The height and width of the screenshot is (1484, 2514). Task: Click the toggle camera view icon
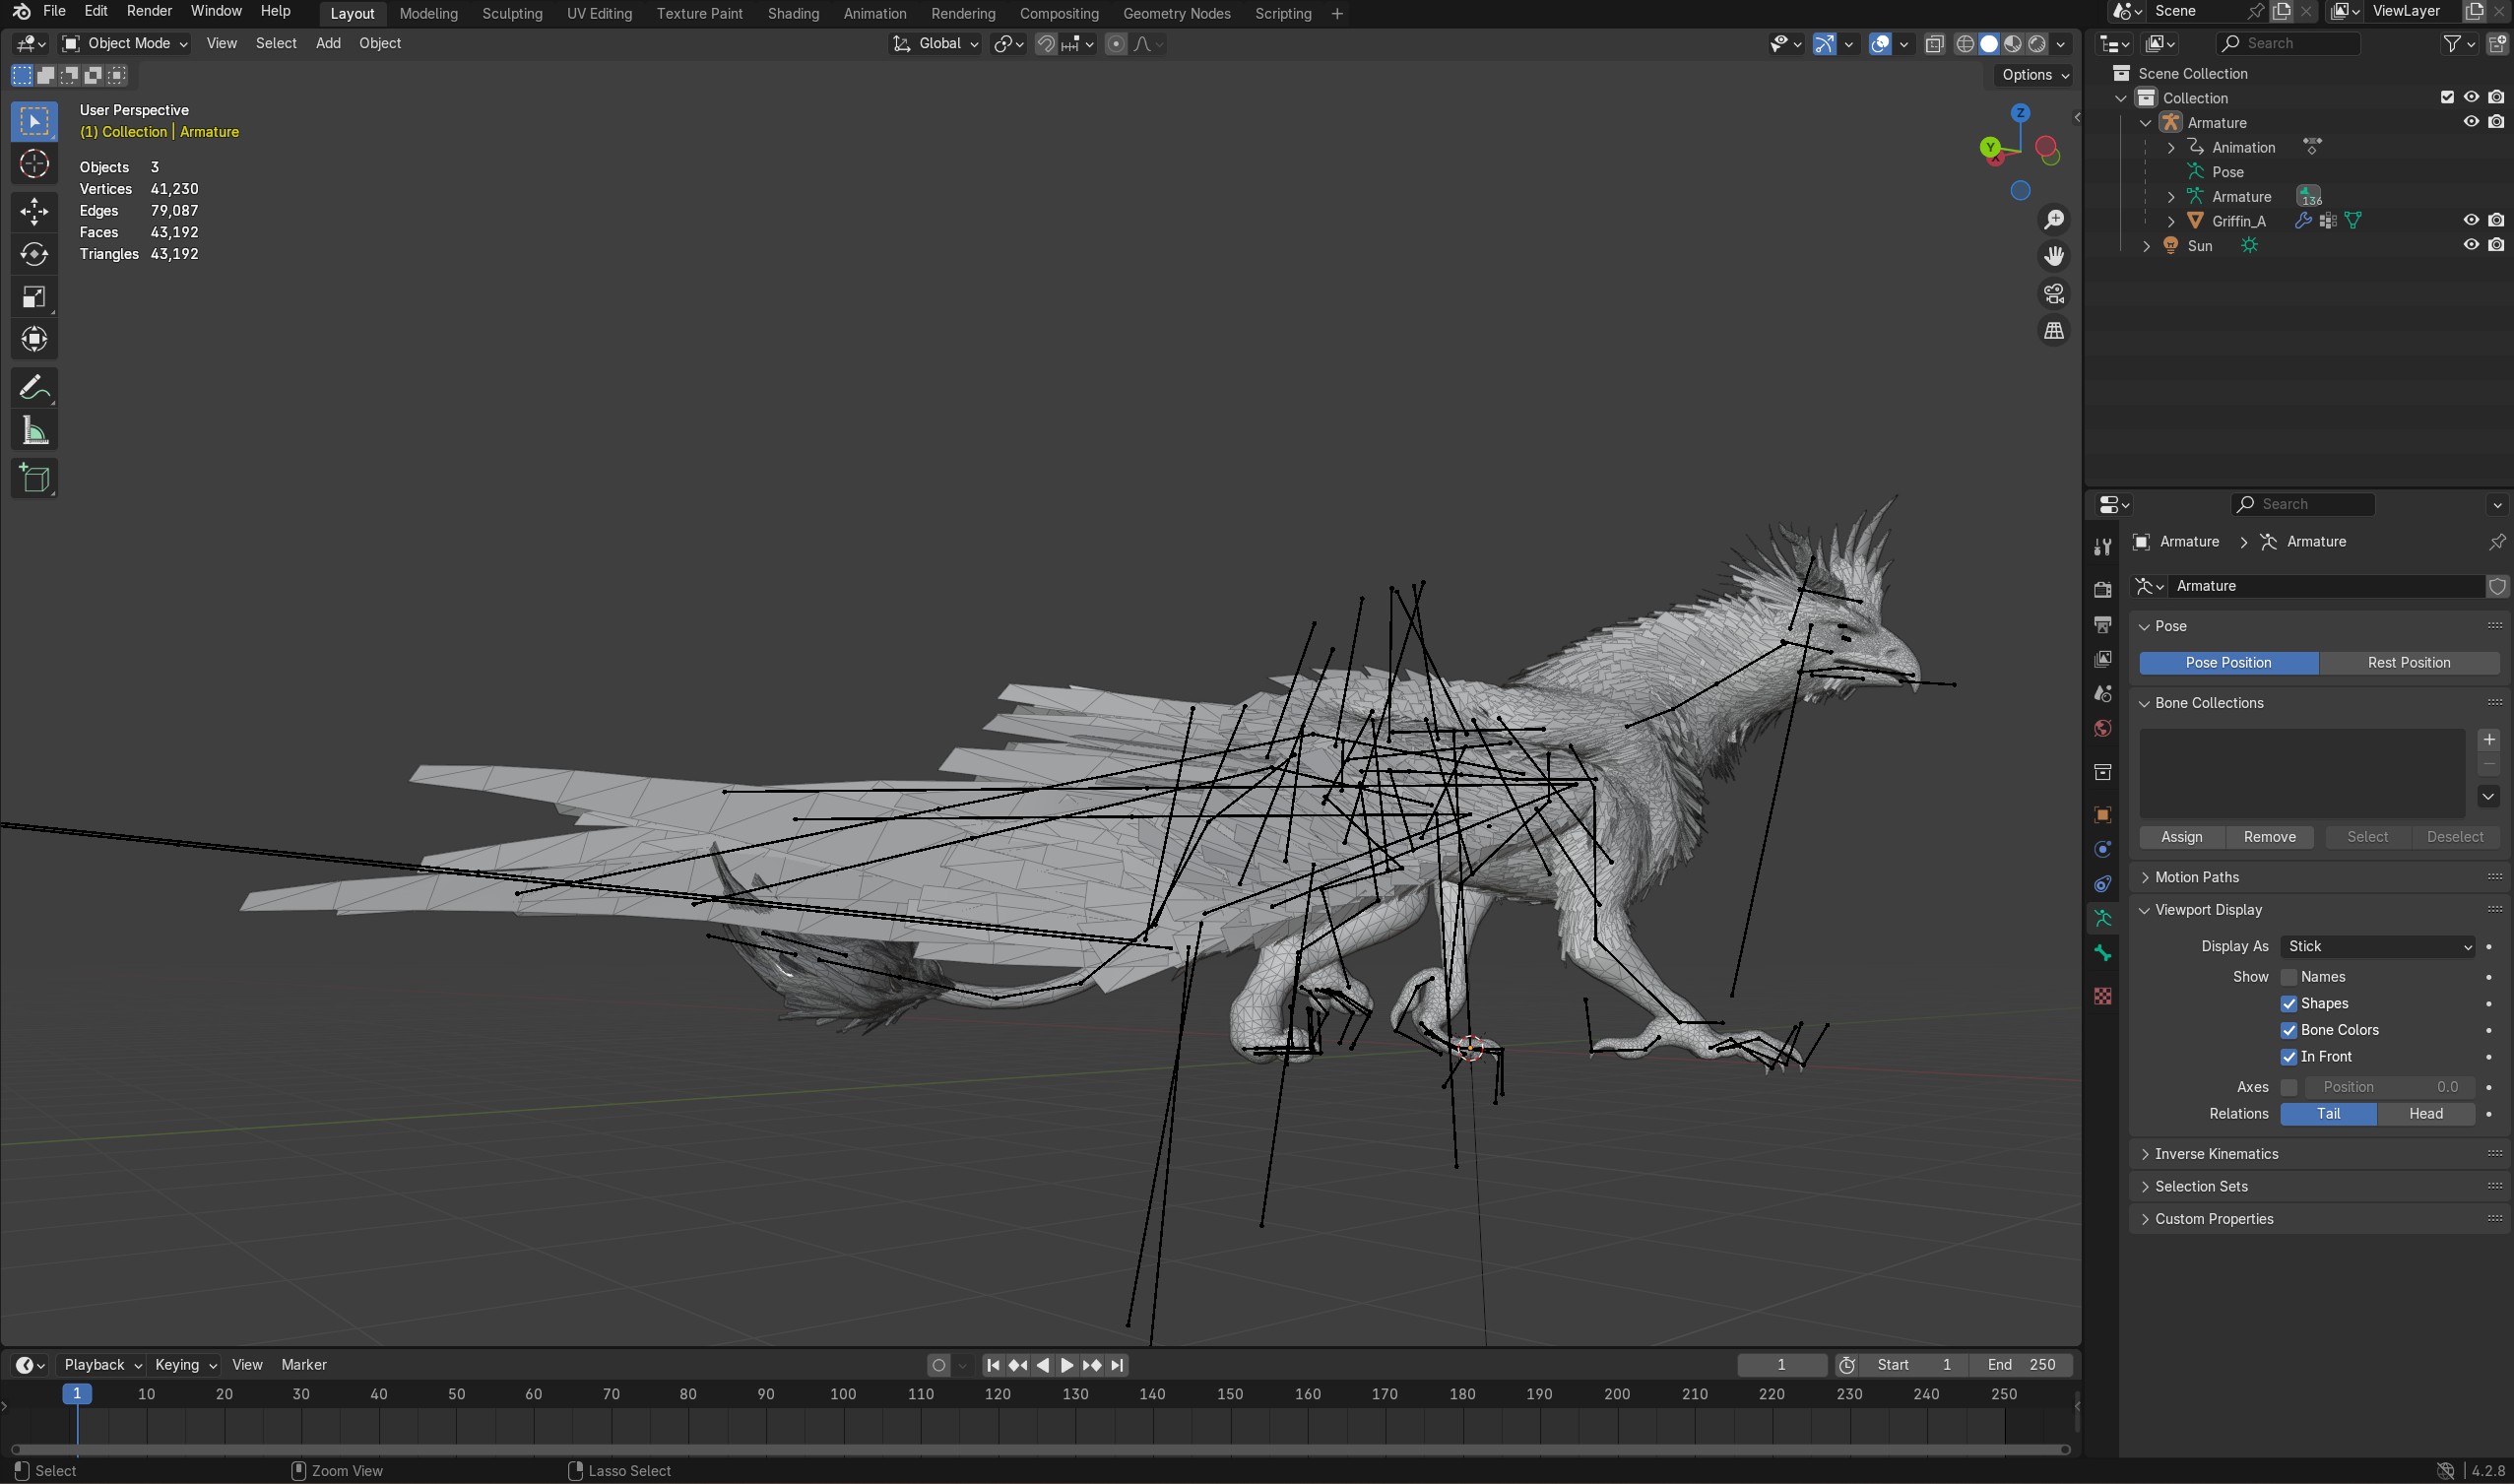point(2053,293)
